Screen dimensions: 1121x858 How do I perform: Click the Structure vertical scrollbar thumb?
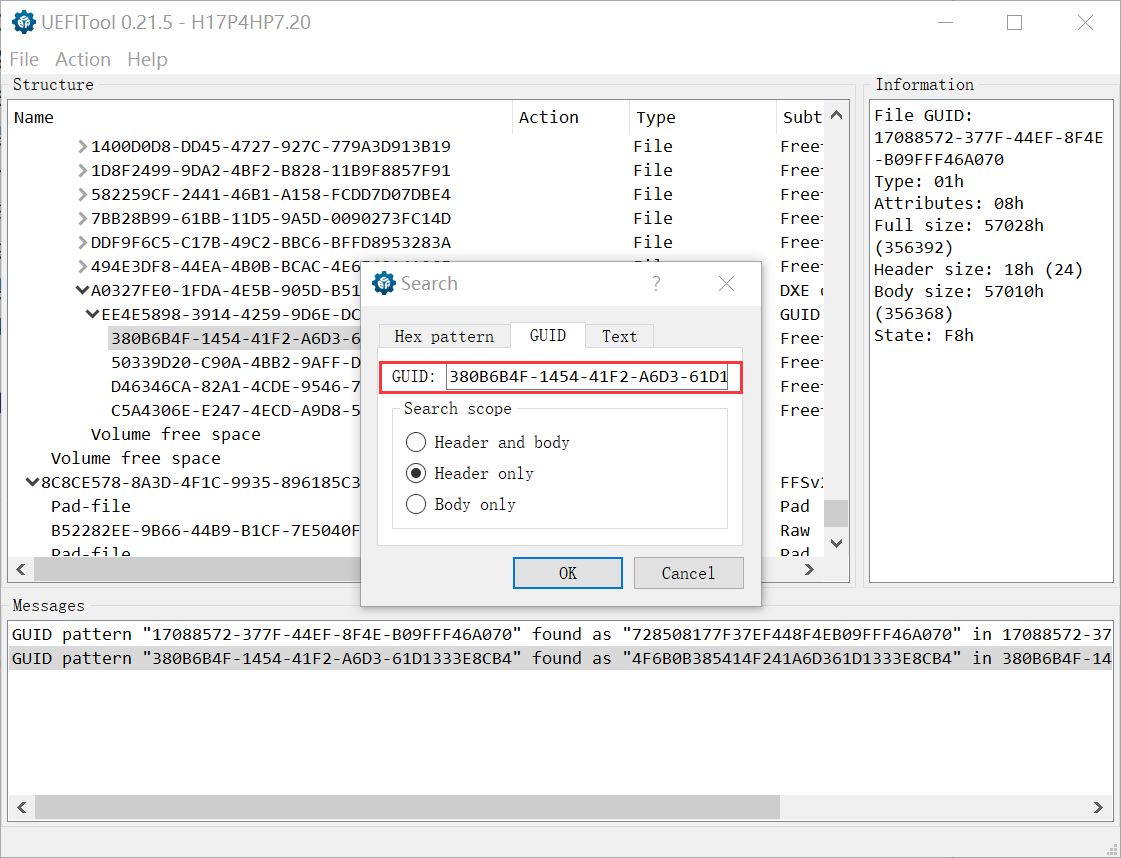(x=836, y=512)
